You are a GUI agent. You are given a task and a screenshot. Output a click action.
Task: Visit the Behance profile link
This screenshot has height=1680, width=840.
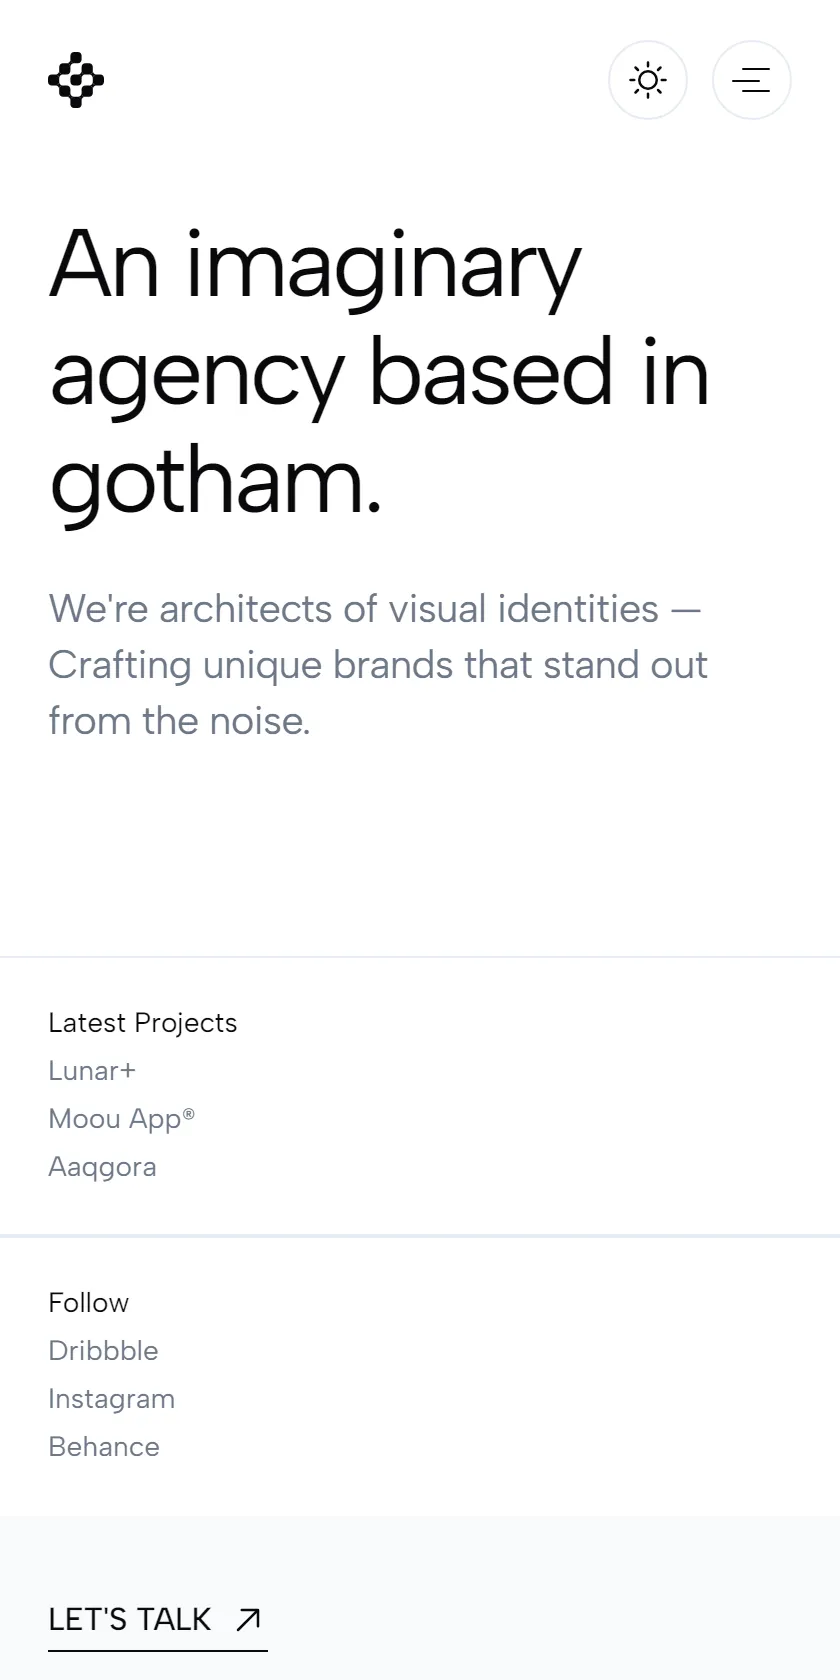(104, 1447)
